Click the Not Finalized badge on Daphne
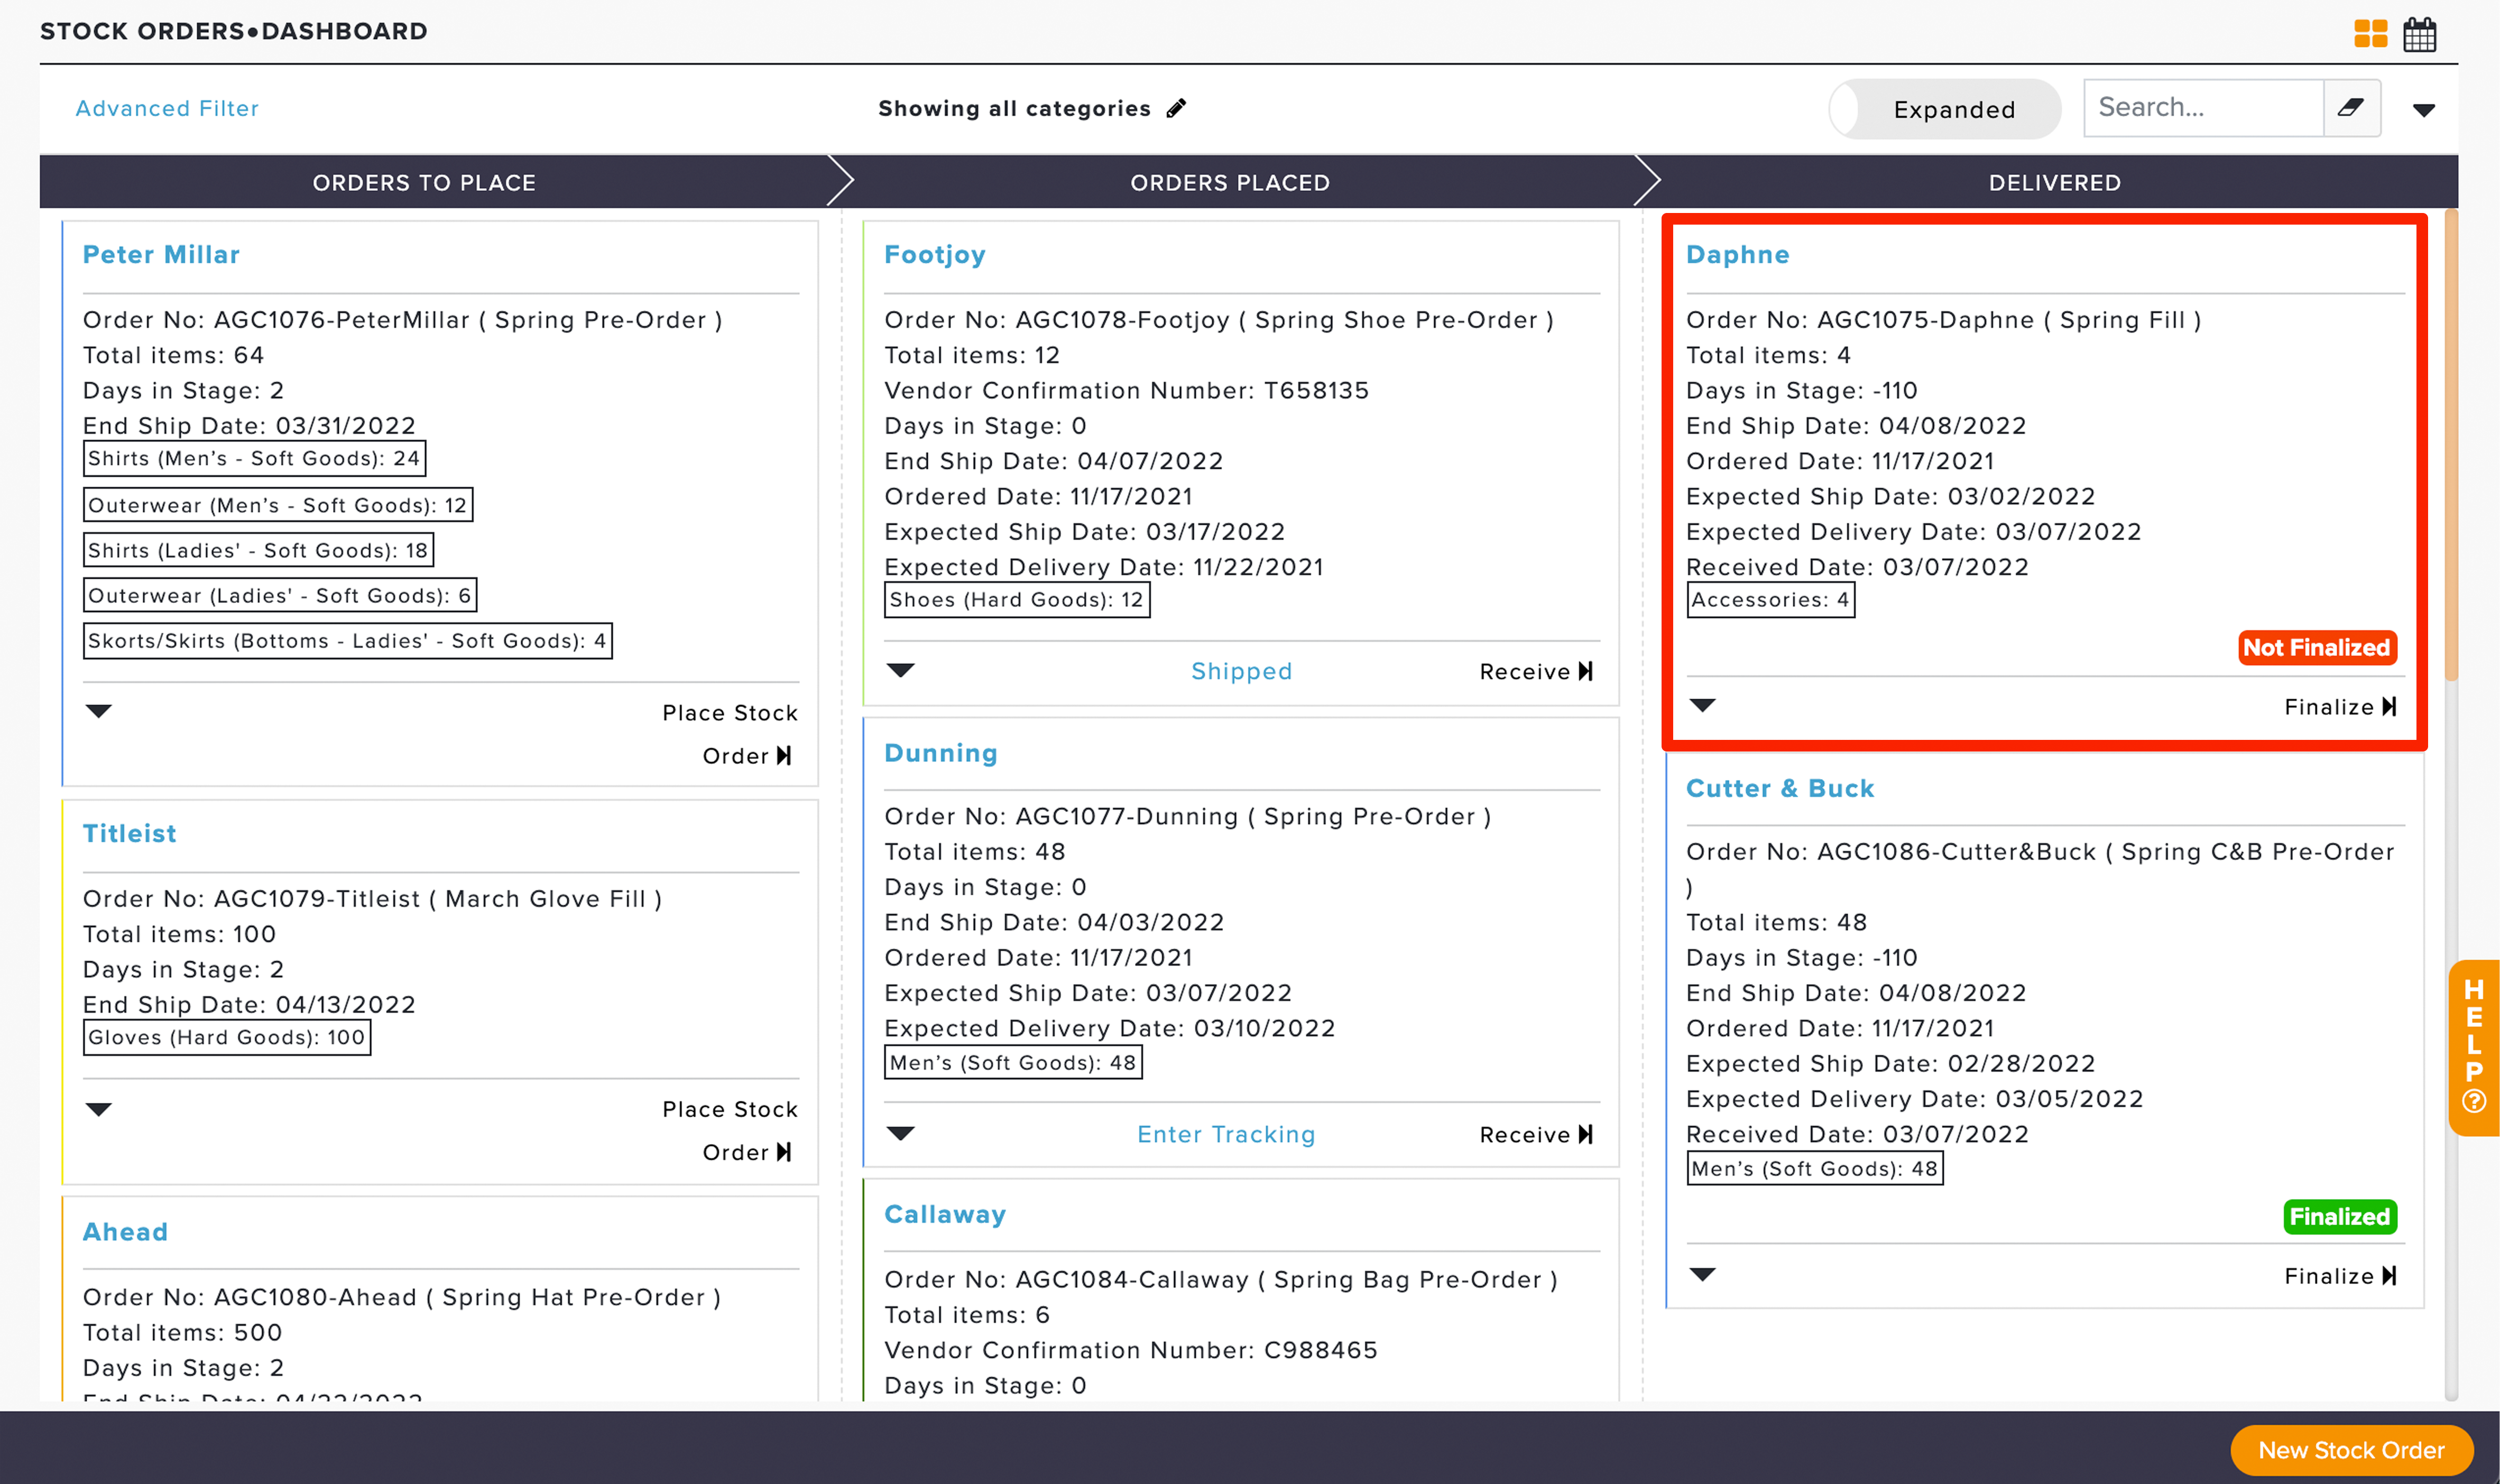Image resolution: width=2500 pixels, height=1484 pixels. tap(2317, 647)
